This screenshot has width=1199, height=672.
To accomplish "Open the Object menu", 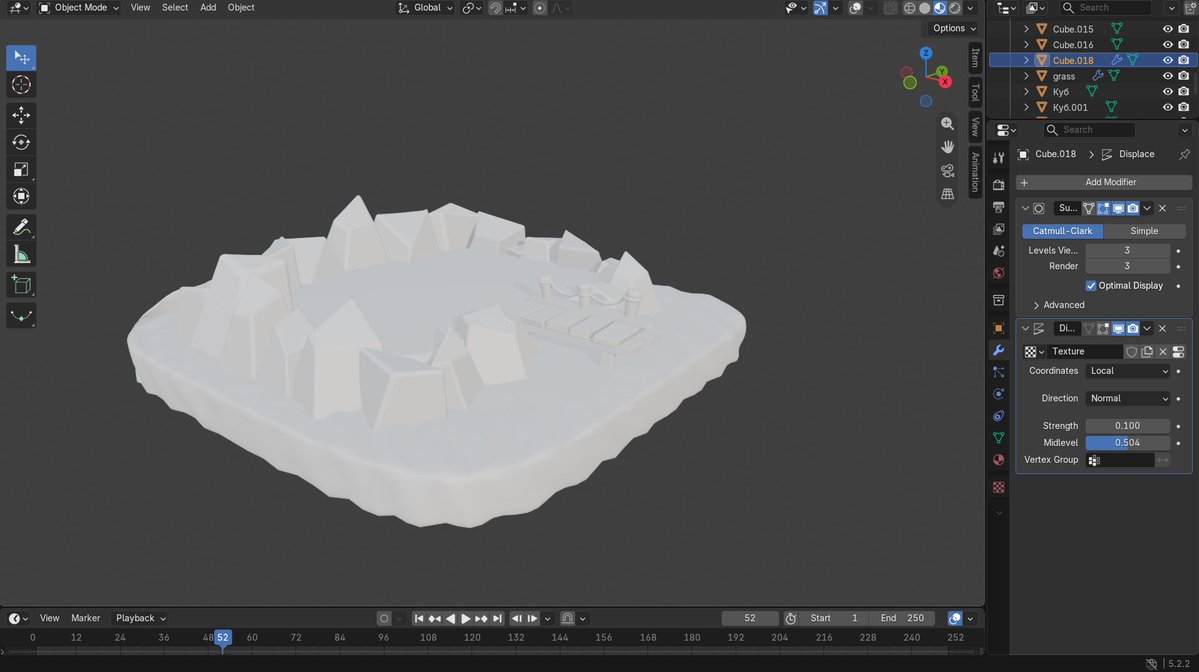I will click(x=241, y=8).
